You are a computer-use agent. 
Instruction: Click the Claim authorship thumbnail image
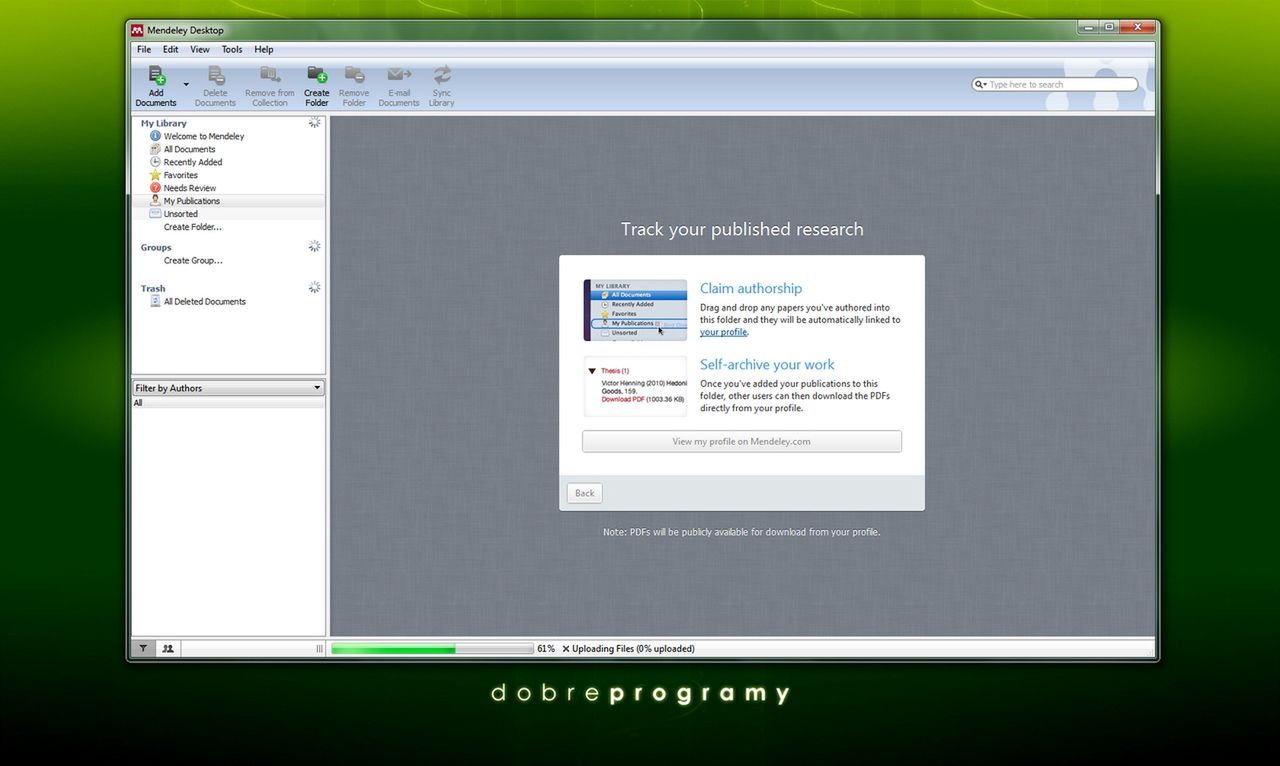click(x=636, y=310)
